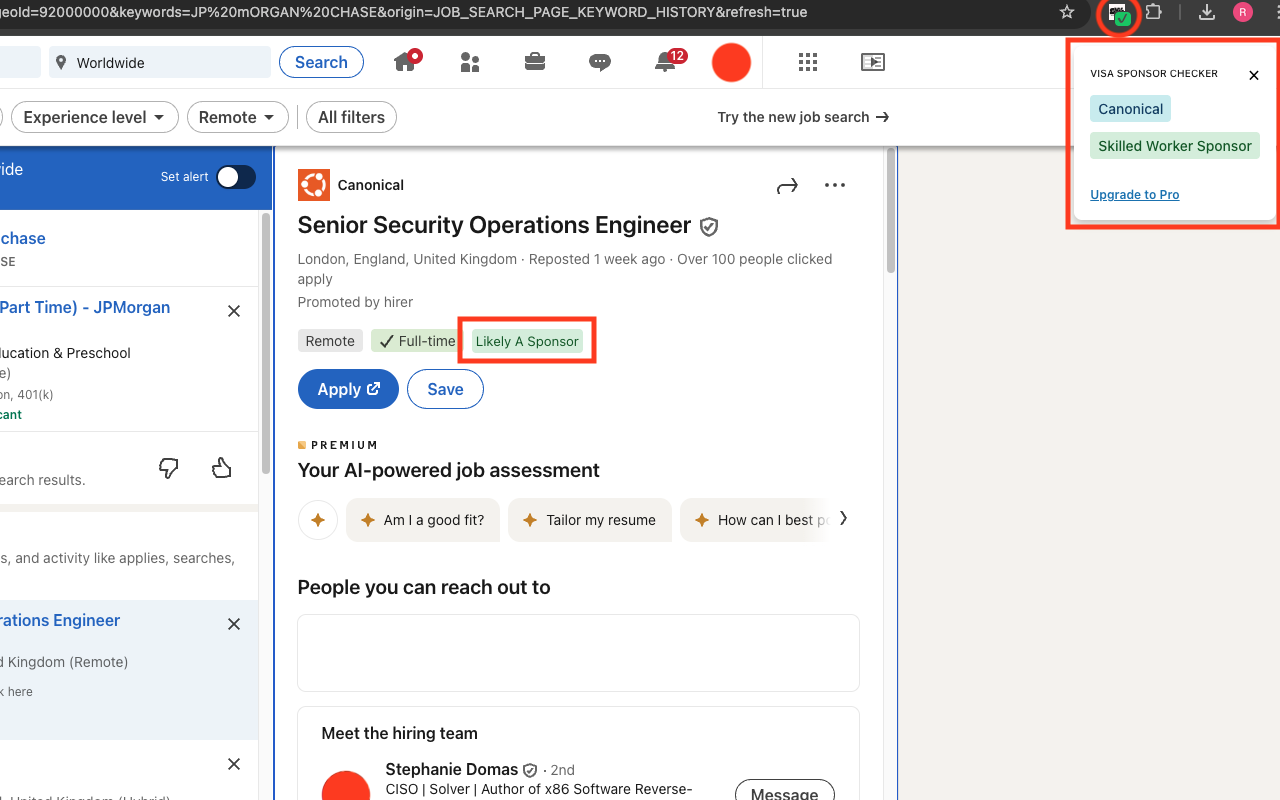The image size is (1280, 800).
Task: Bookmark this page with star icon
Action: 1067,12
